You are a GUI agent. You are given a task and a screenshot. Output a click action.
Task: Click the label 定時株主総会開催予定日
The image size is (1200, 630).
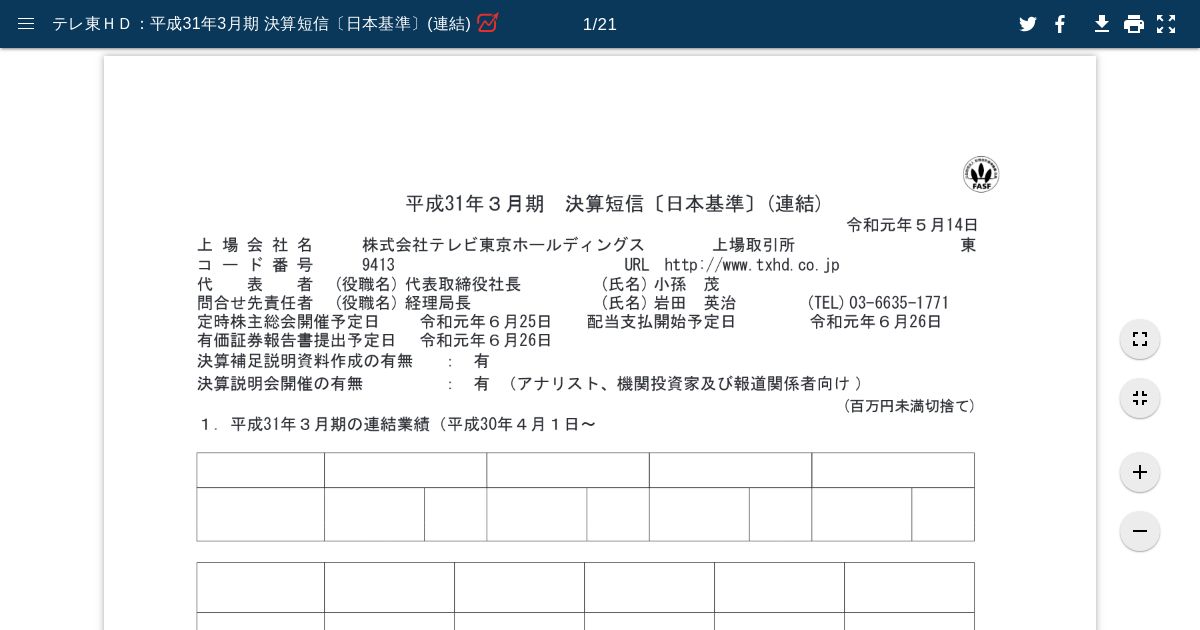click(x=288, y=322)
